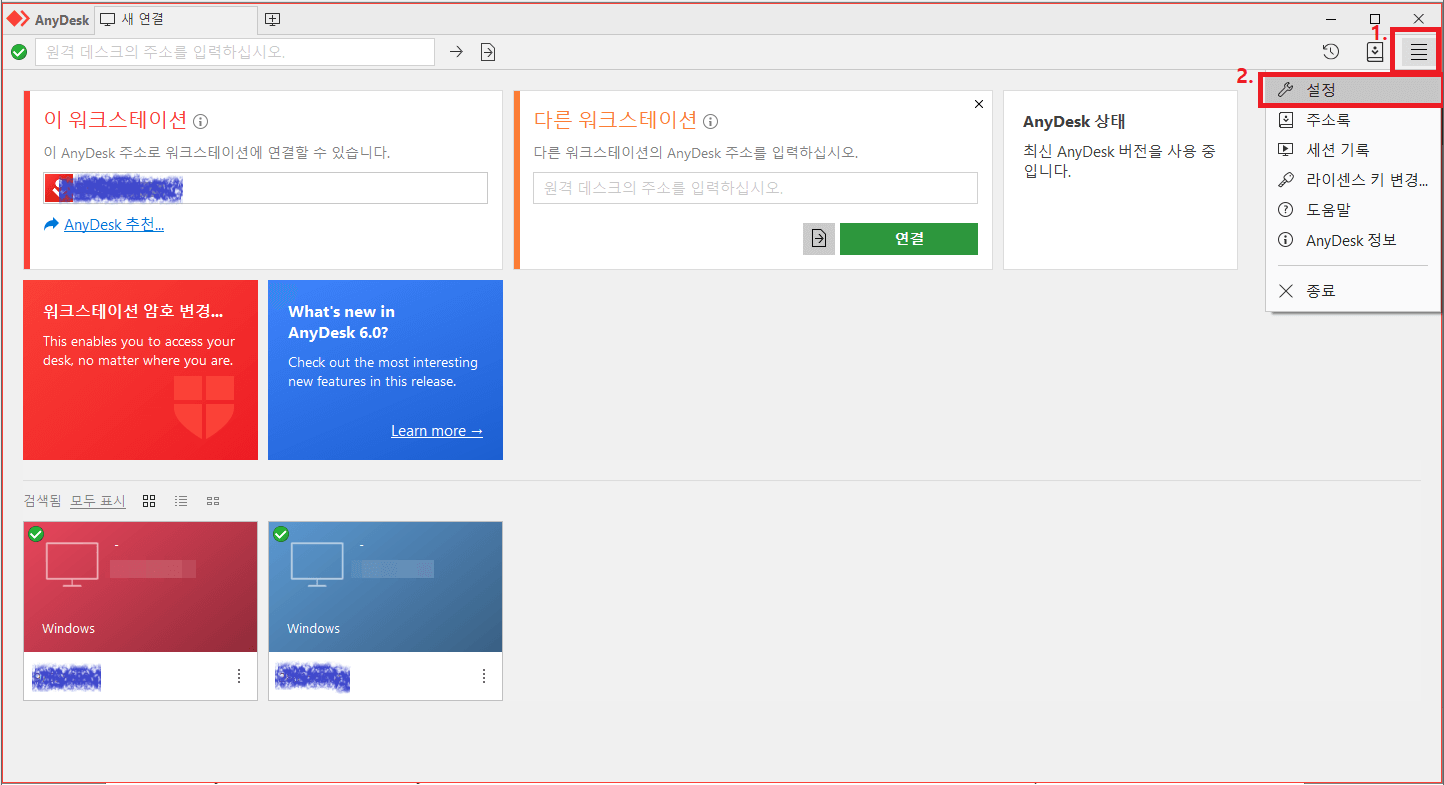Click the 모두 표시 link

tap(98, 501)
